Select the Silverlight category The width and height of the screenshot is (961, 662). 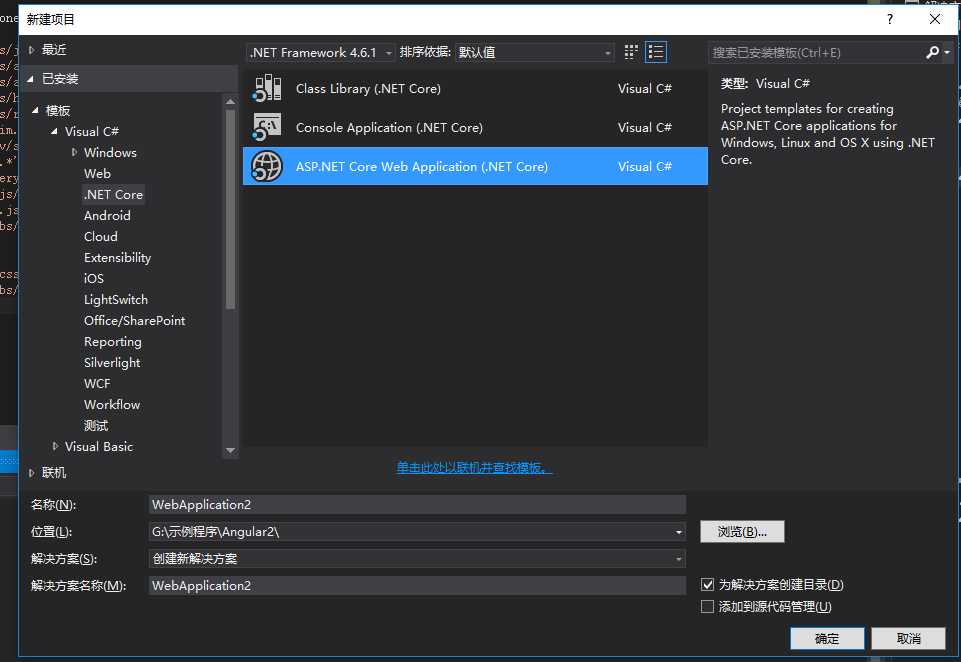point(112,362)
